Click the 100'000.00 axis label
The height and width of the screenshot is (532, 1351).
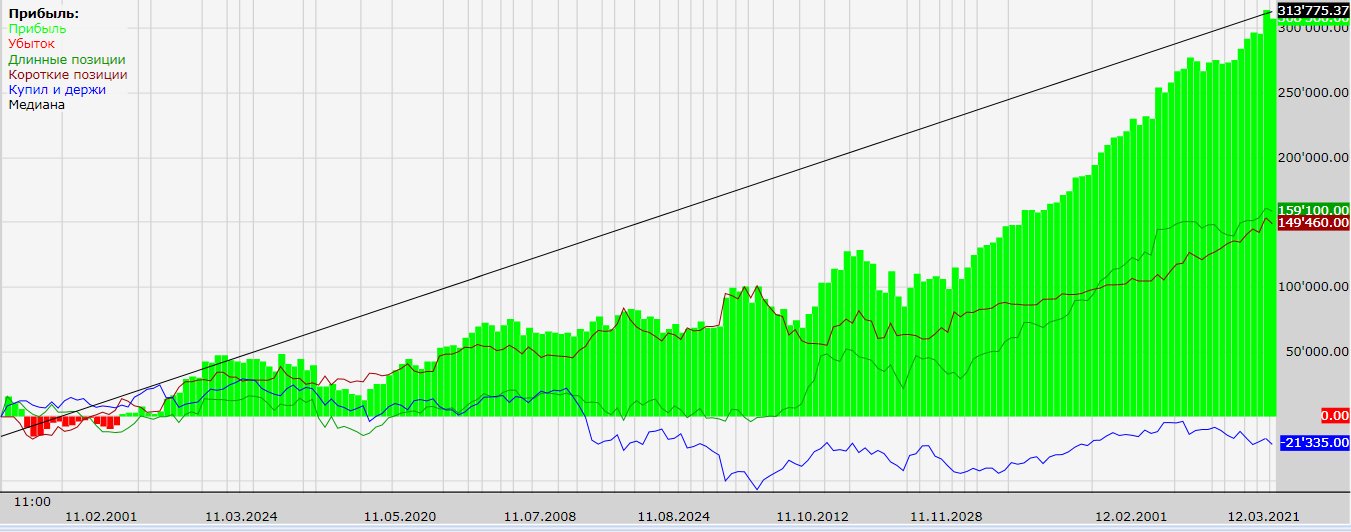point(1313,288)
